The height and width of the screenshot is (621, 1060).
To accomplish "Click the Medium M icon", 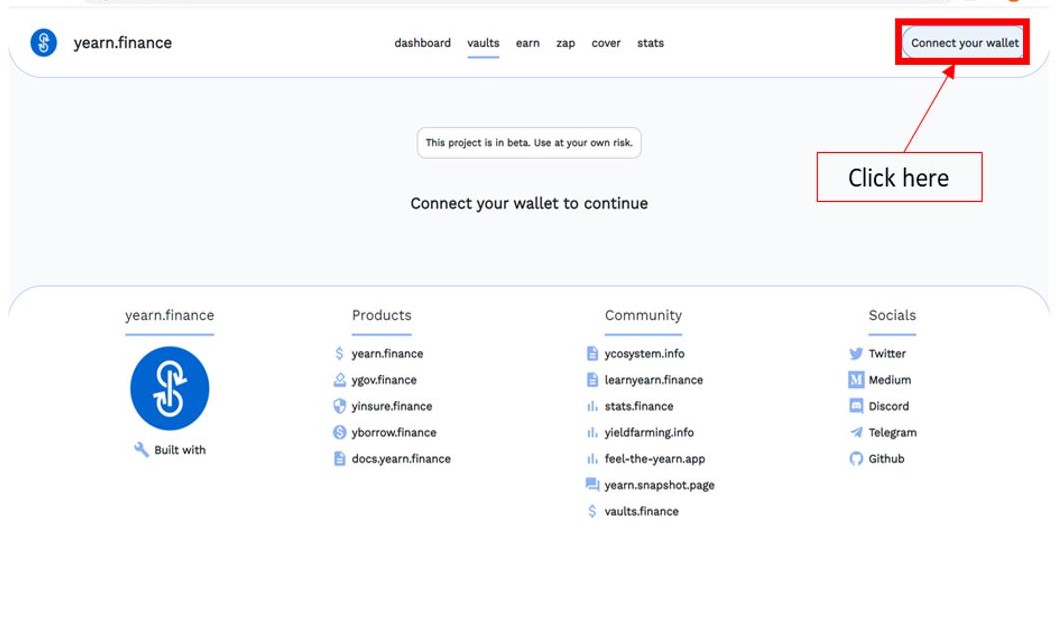I will tap(856, 380).
